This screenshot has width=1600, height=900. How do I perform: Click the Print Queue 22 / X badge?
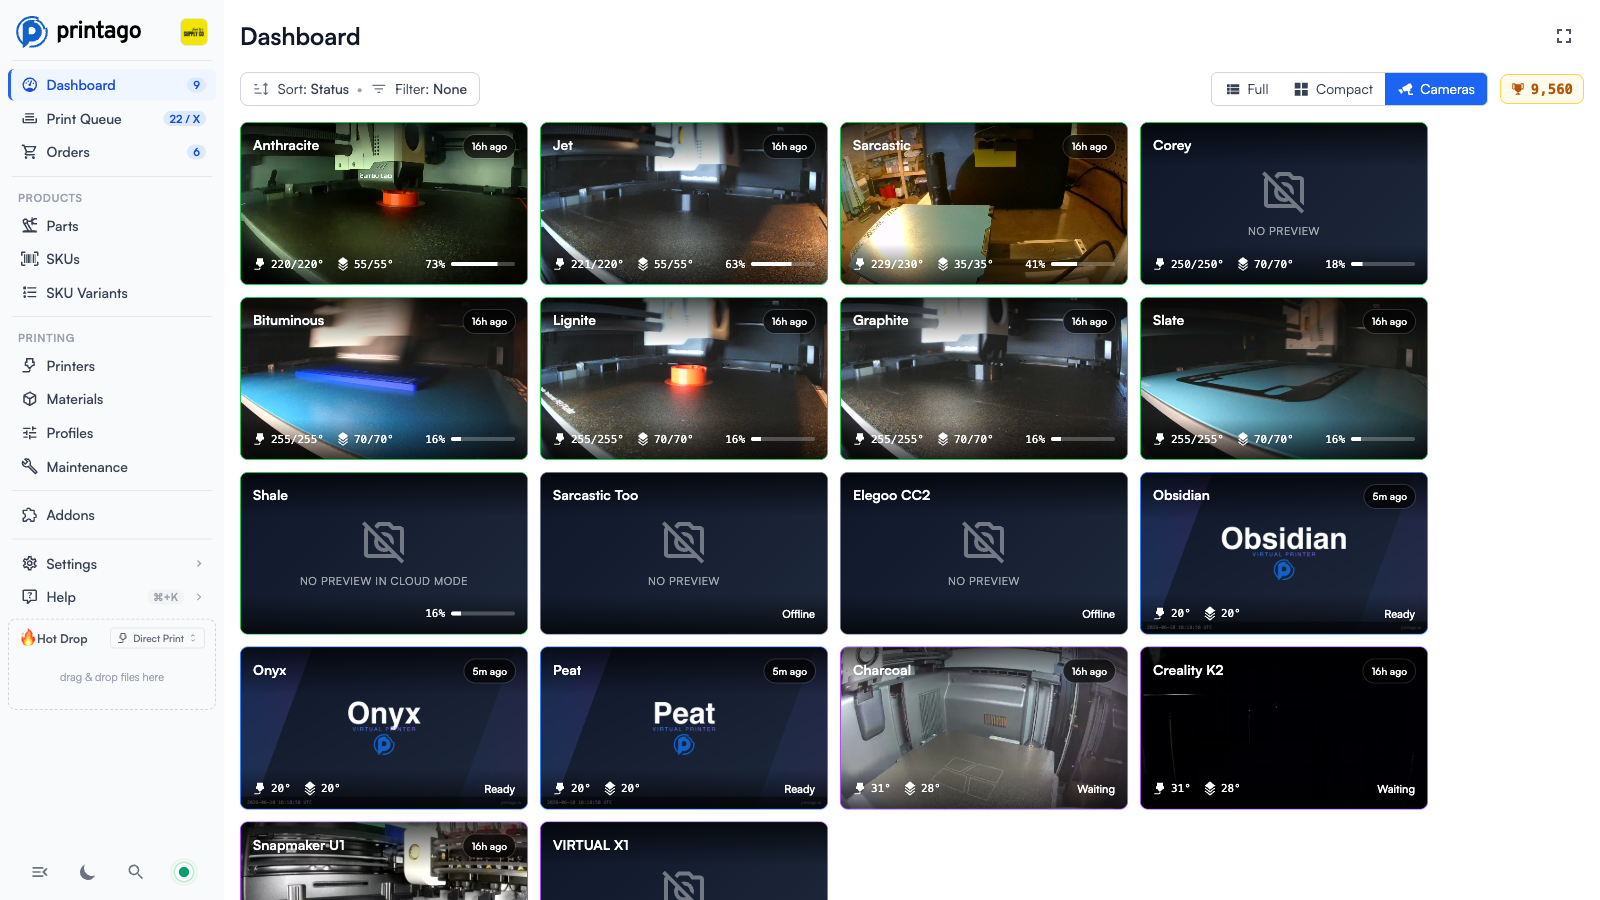tap(184, 119)
